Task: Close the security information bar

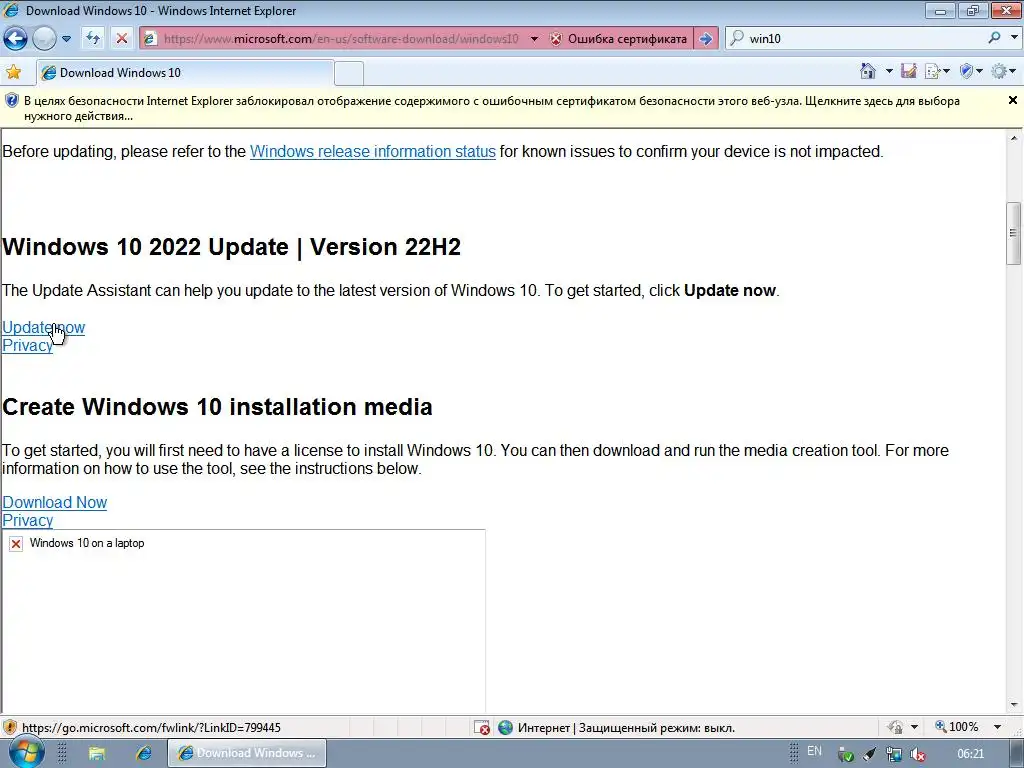Action: coord(1013,100)
